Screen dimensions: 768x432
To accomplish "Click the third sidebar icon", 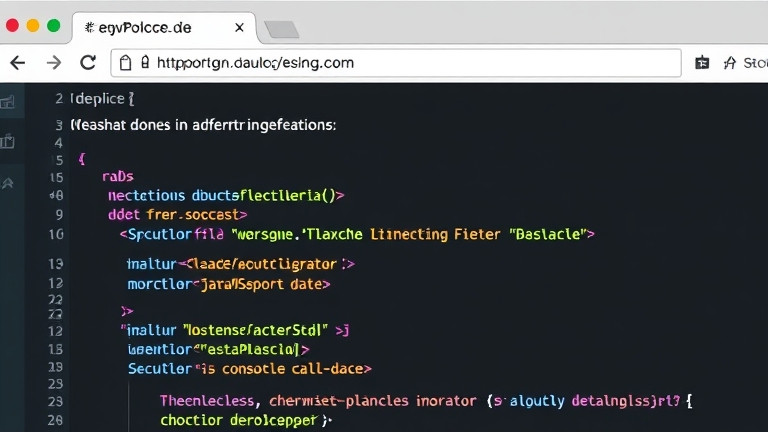I will click(7, 183).
